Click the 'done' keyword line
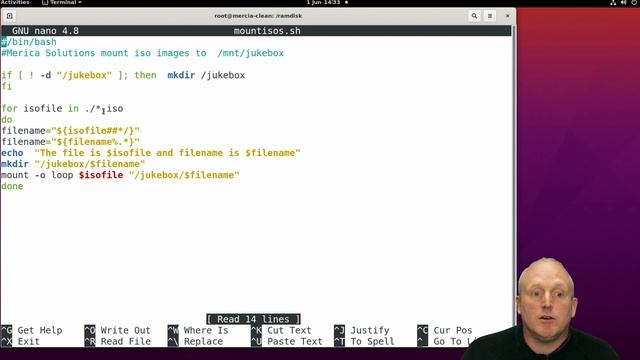The width and height of the screenshot is (640, 360). (x=12, y=186)
